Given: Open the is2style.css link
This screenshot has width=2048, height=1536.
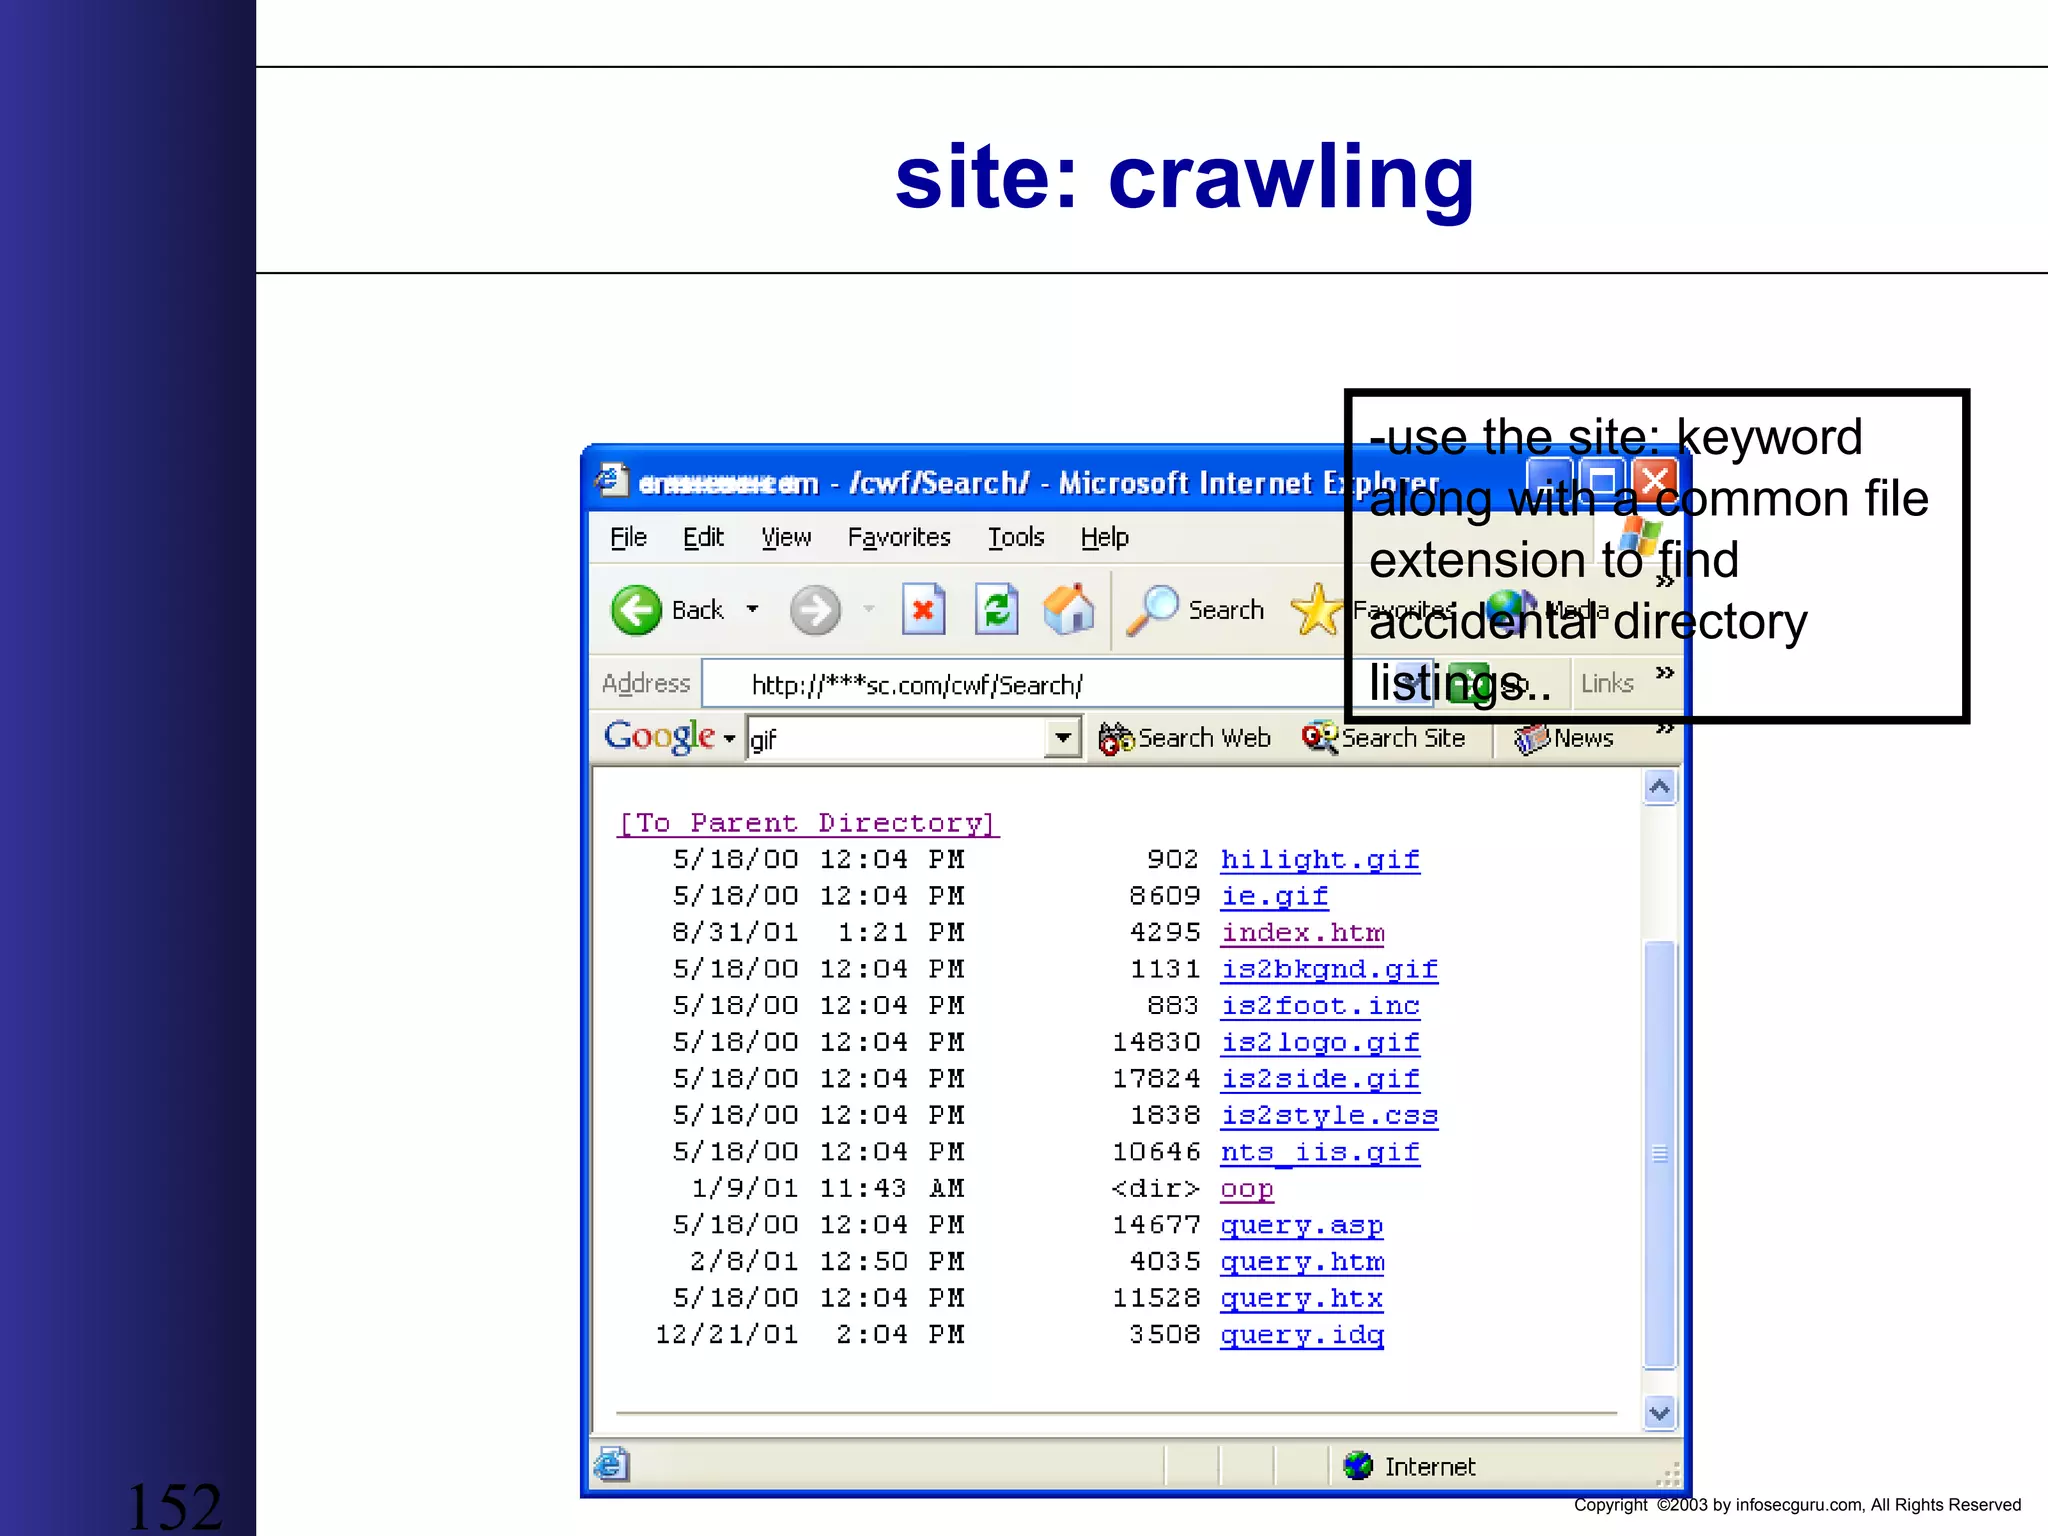Looking at the screenshot, I should point(1329,1115).
